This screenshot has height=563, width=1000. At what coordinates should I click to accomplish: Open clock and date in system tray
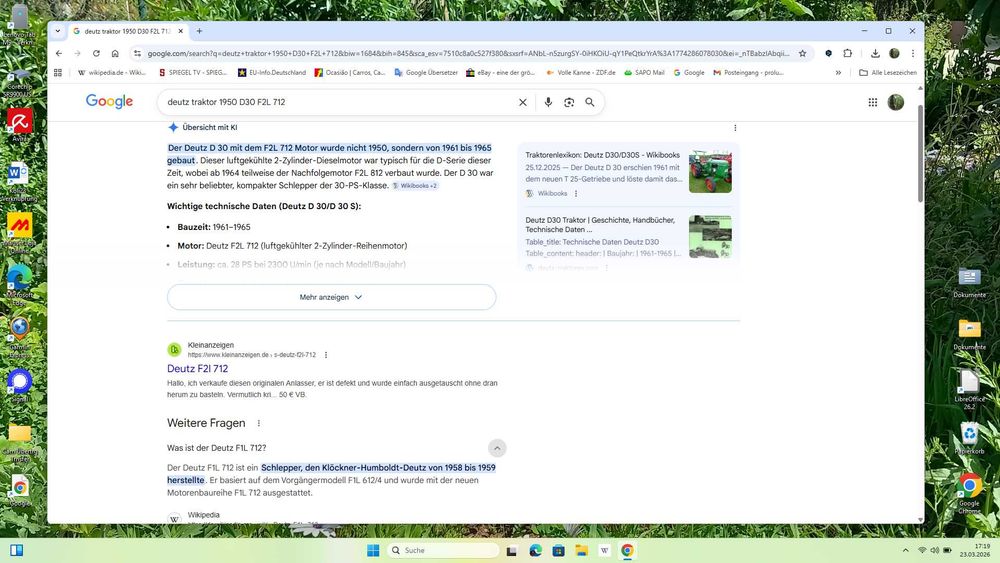click(974, 550)
